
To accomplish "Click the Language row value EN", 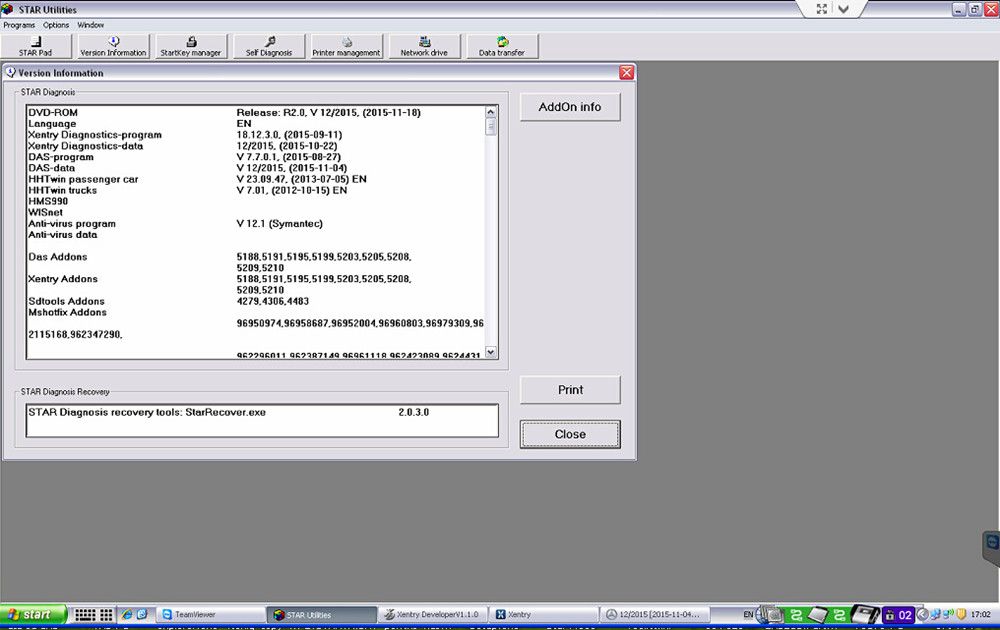I will click(244, 124).
